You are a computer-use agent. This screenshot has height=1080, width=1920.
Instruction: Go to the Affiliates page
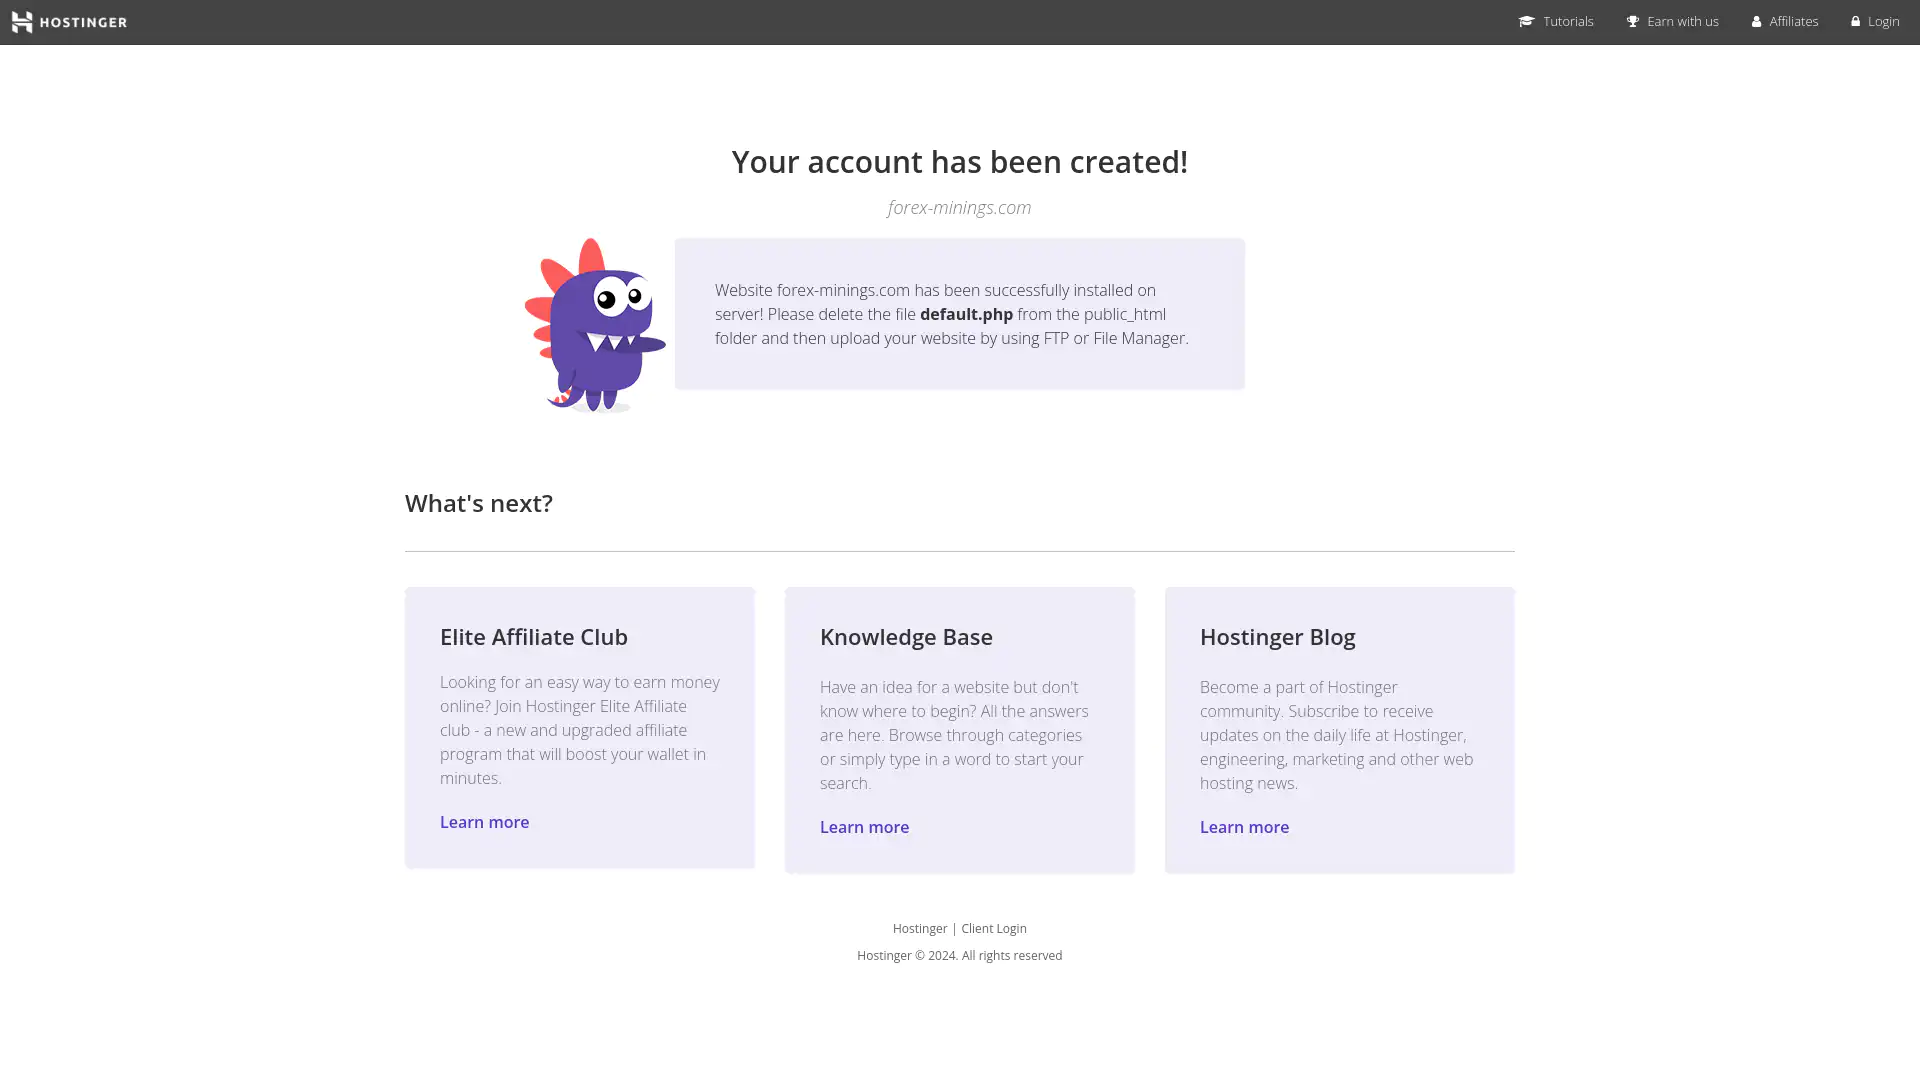click(x=1793, y=21)
